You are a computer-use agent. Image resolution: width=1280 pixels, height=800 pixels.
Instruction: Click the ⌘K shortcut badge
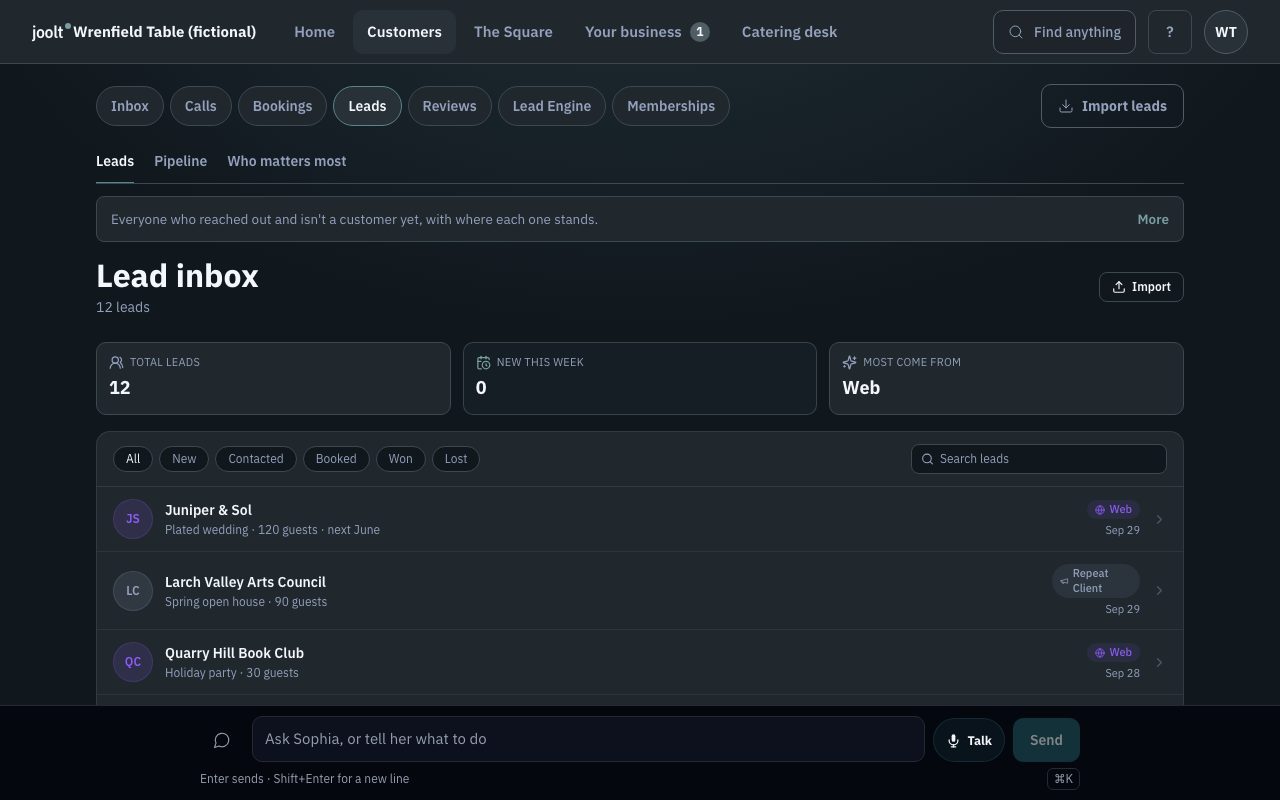coord(1063,778)
